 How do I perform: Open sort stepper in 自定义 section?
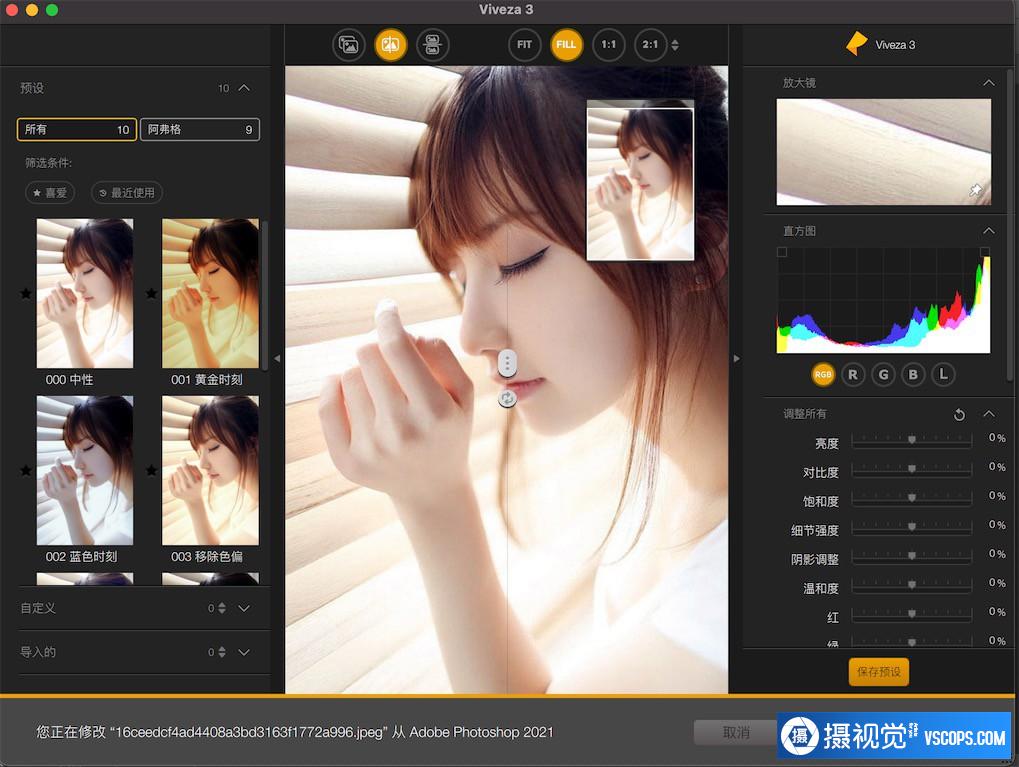coord(222,608)
